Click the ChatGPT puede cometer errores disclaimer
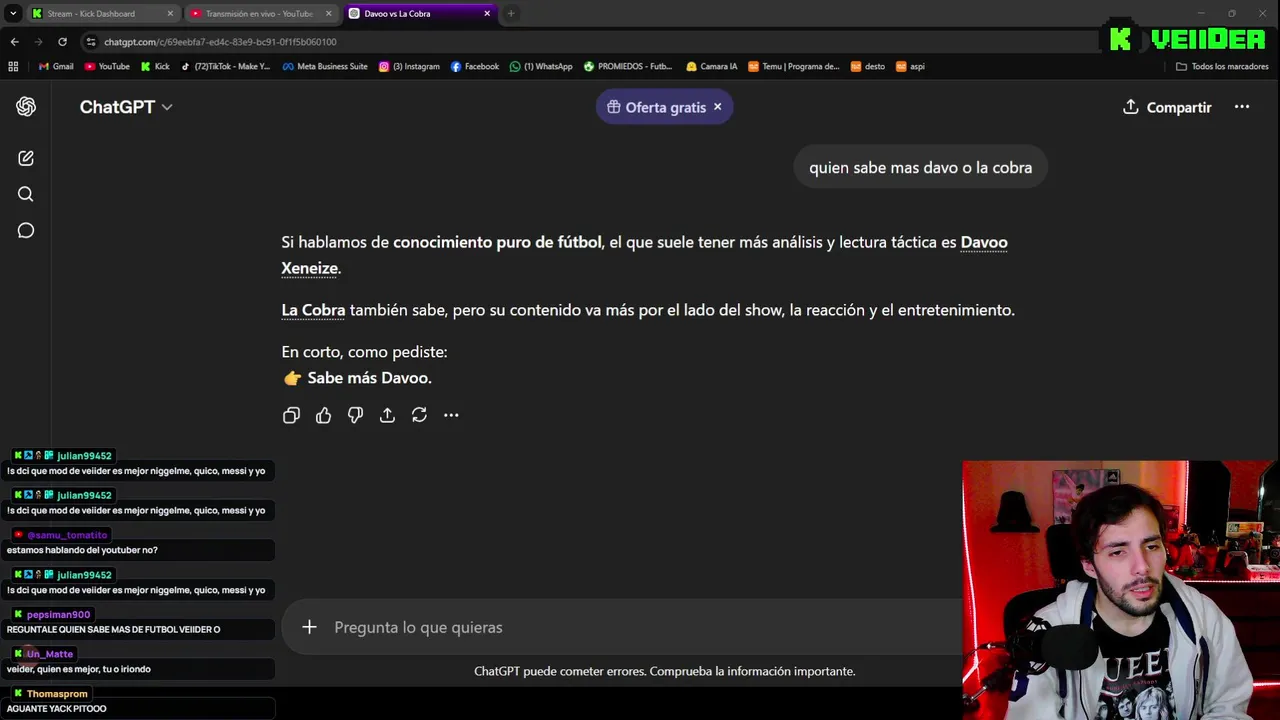1280x720 pixels. coord(665,671)
